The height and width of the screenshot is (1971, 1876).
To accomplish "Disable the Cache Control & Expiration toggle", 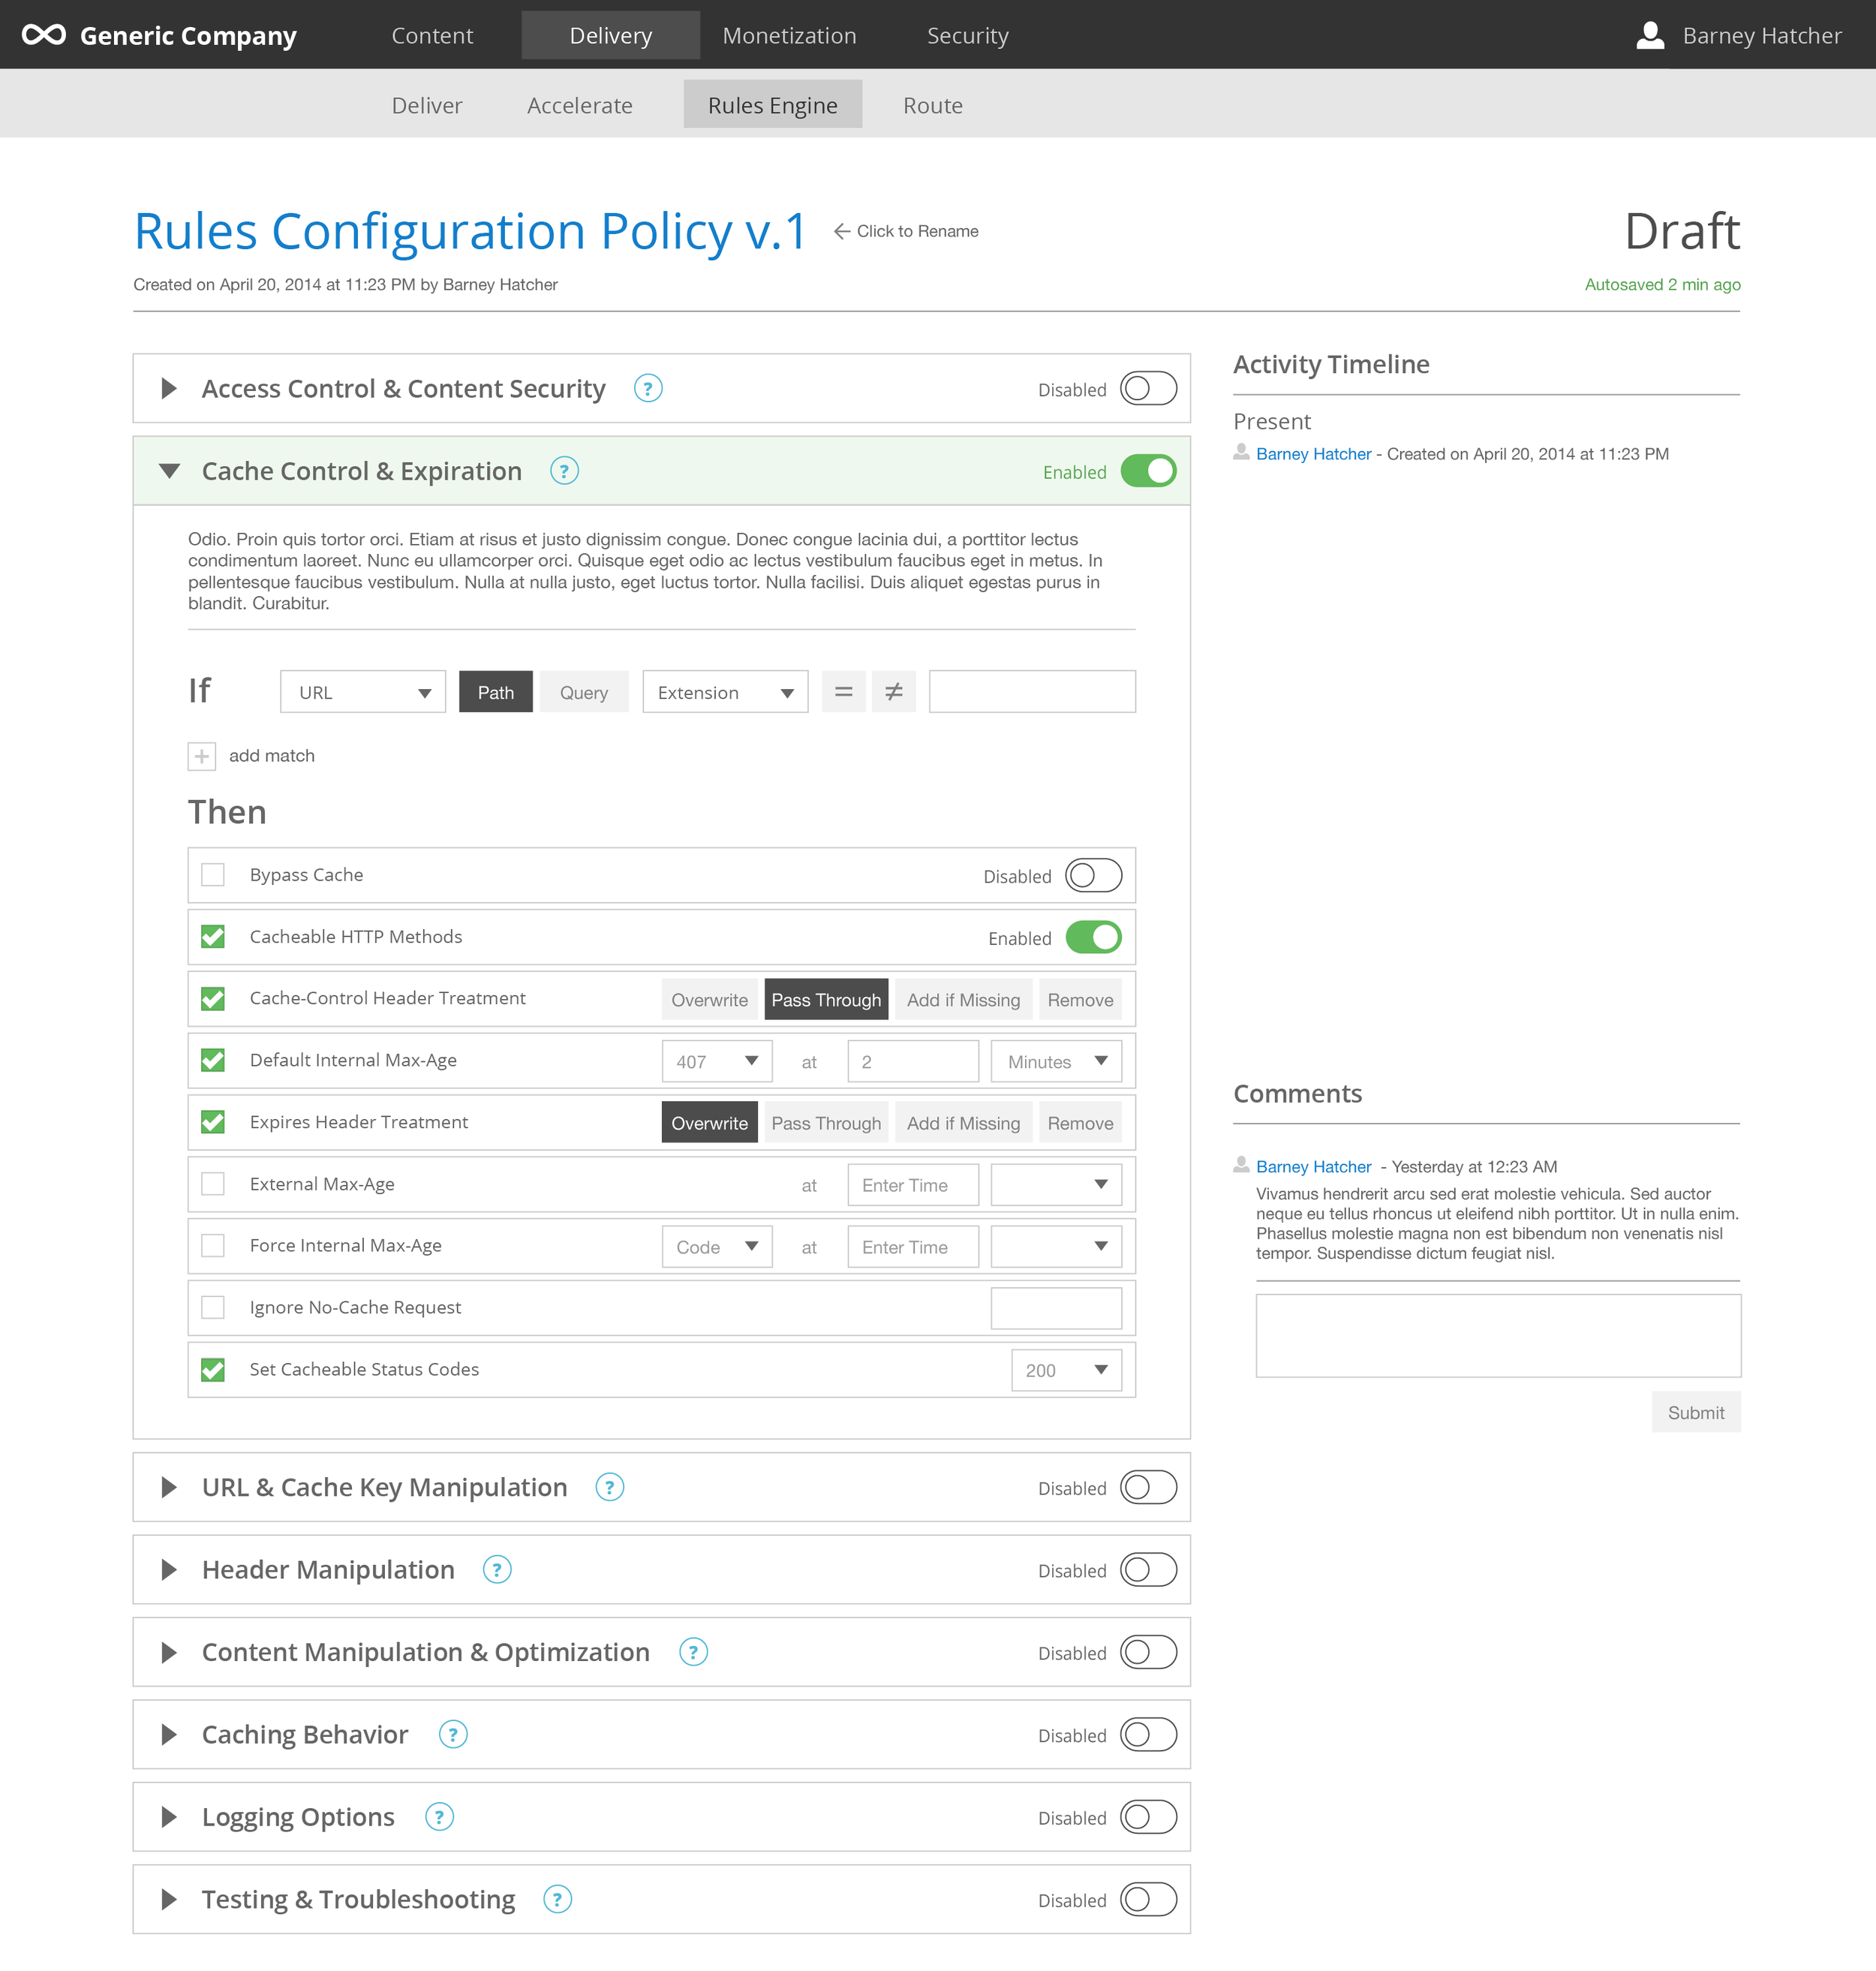I will pos(1148,471).
